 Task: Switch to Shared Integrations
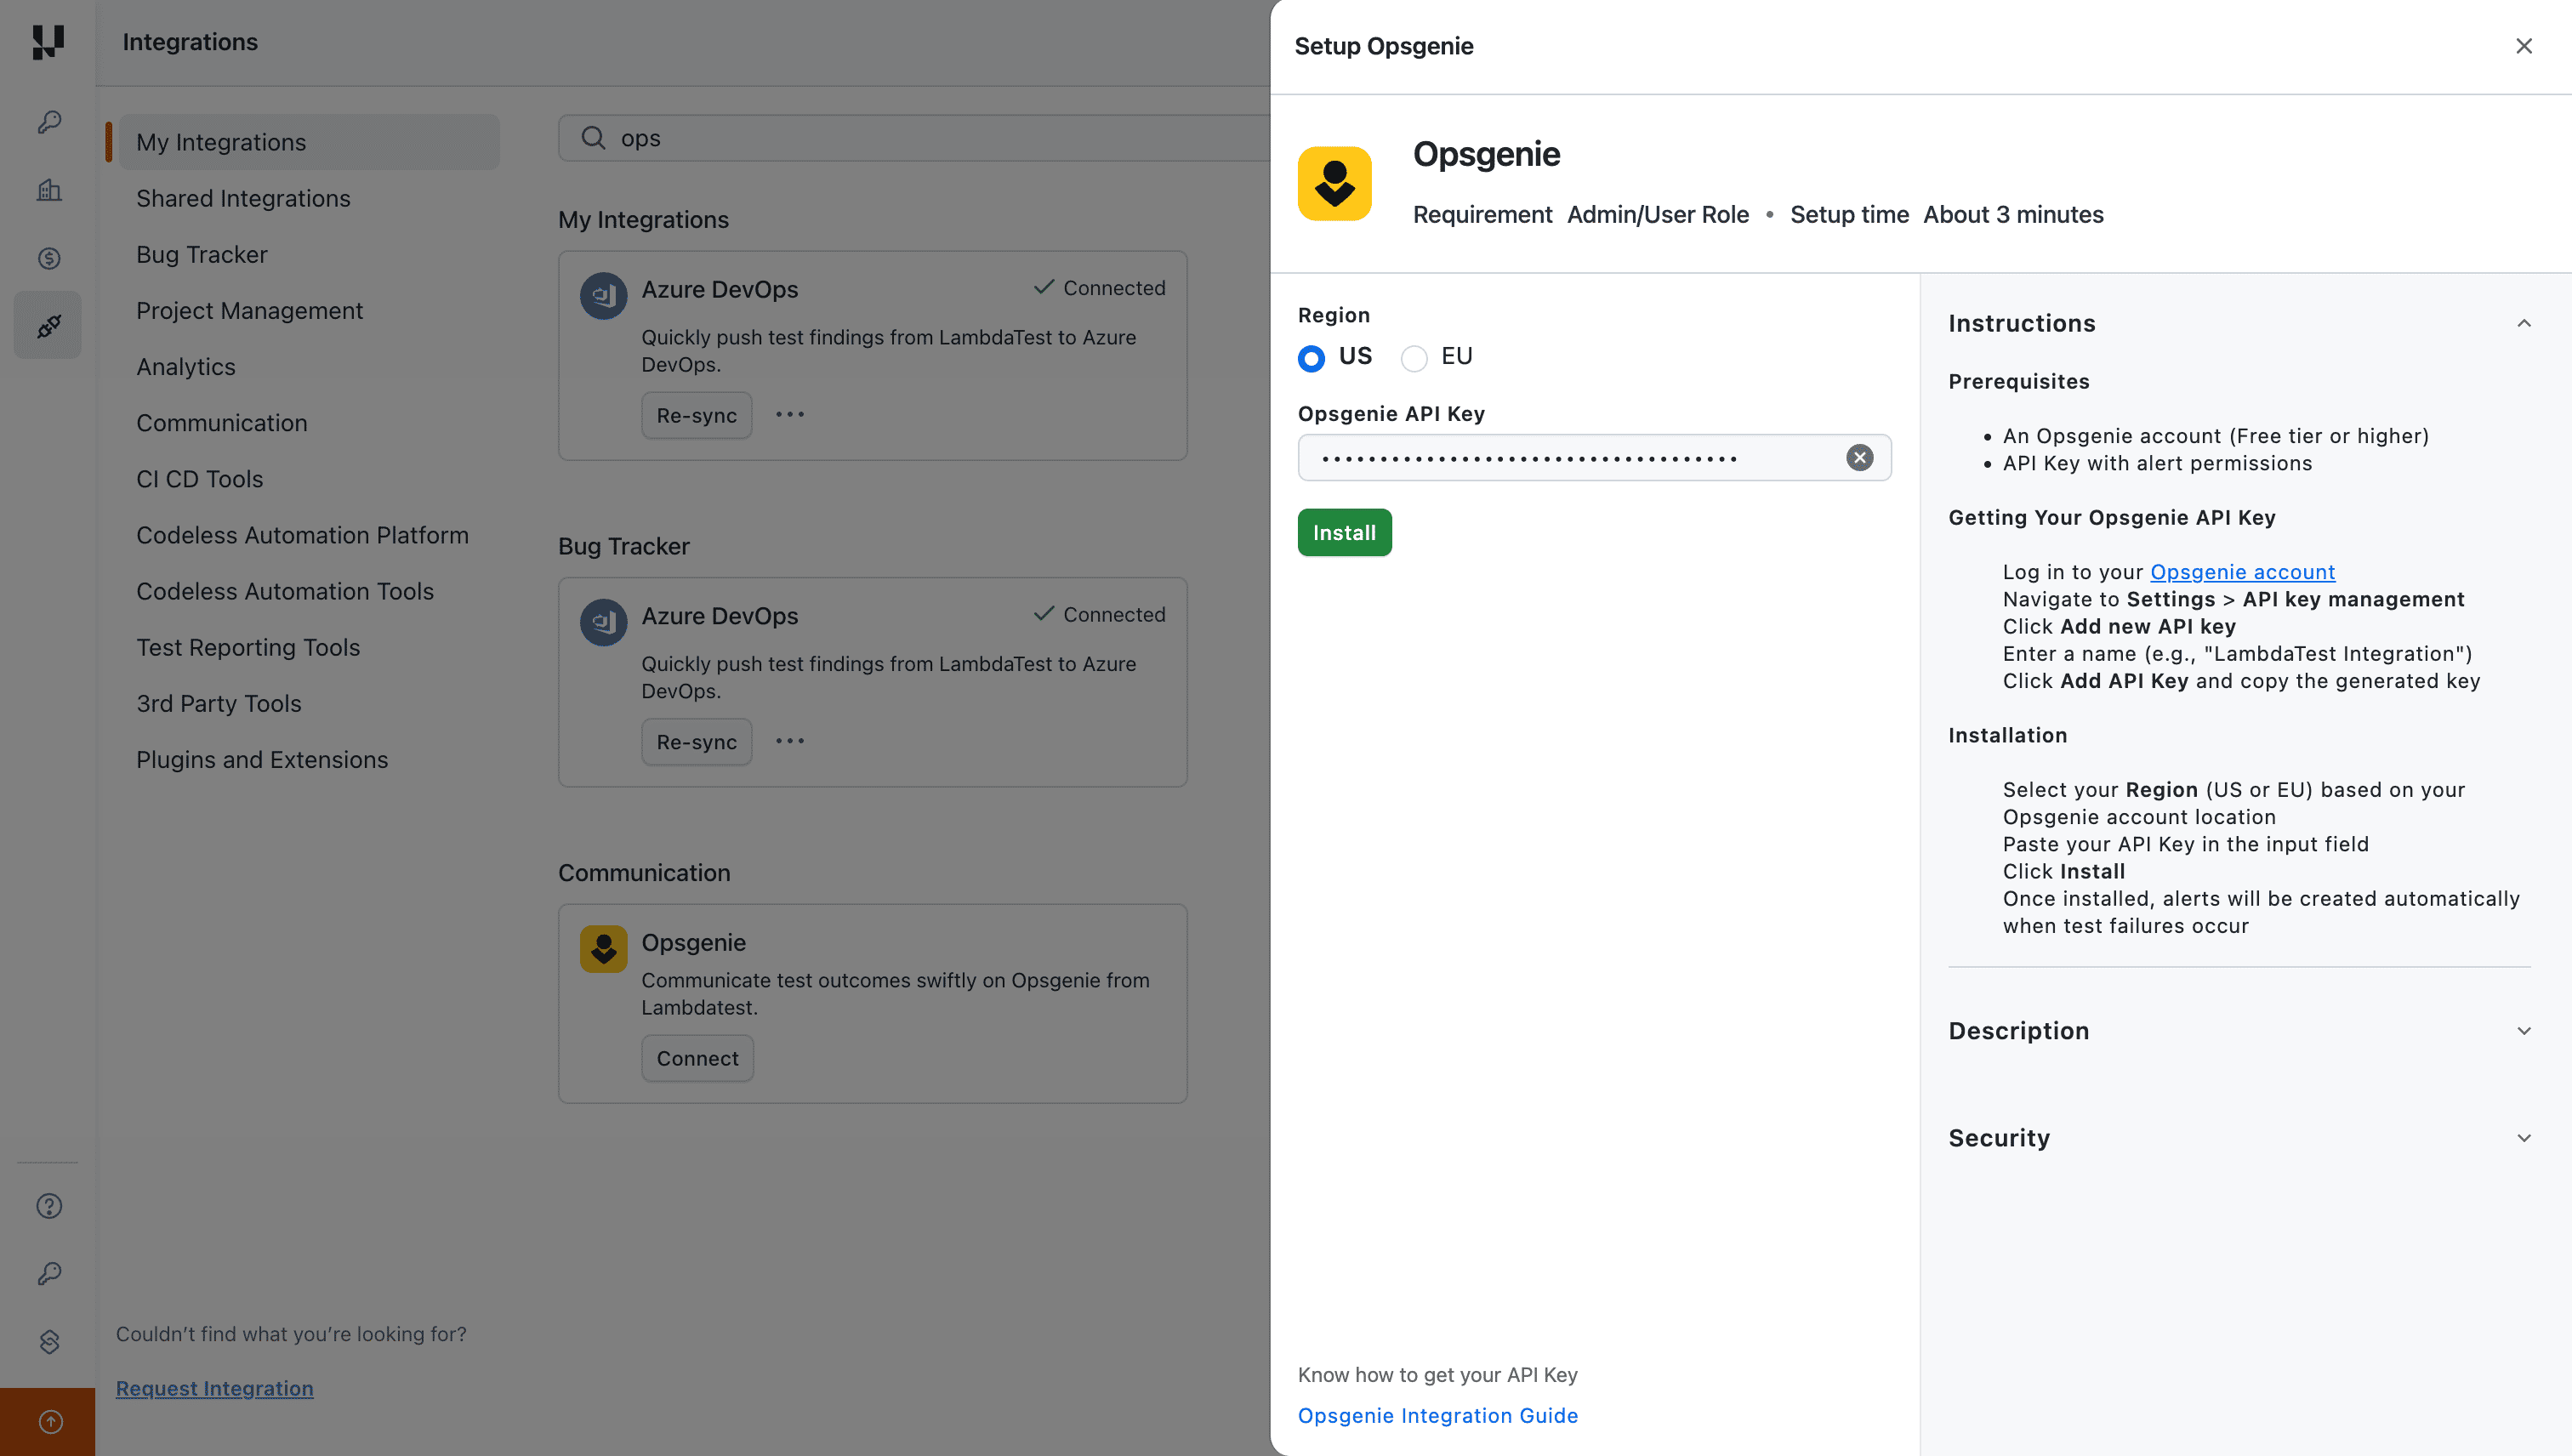coord(243,198)
